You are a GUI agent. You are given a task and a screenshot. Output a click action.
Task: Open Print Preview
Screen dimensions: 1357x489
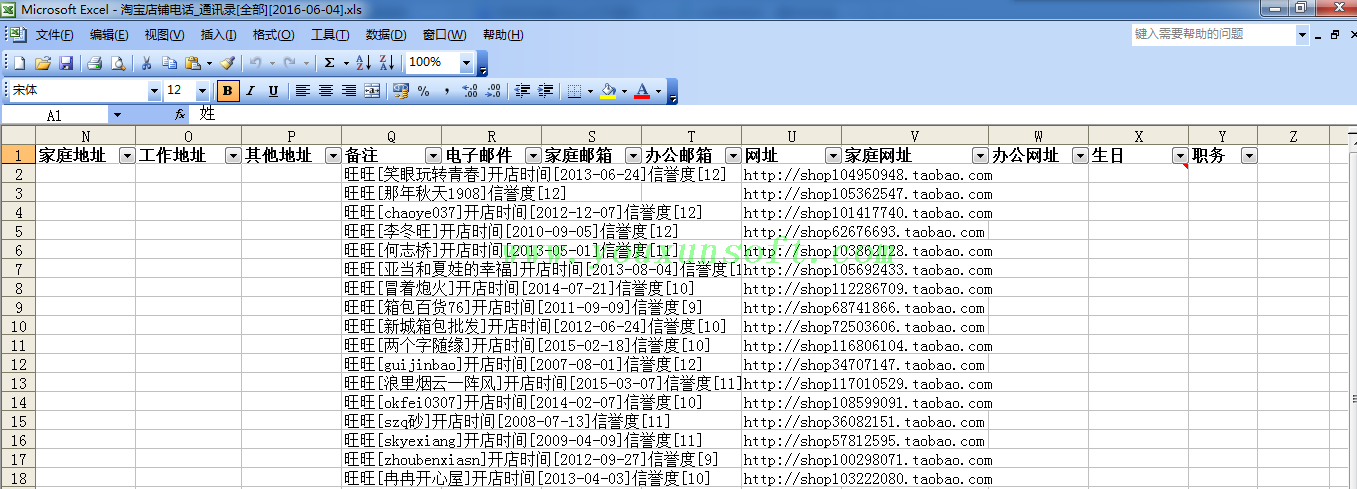[x=118, y=63]
